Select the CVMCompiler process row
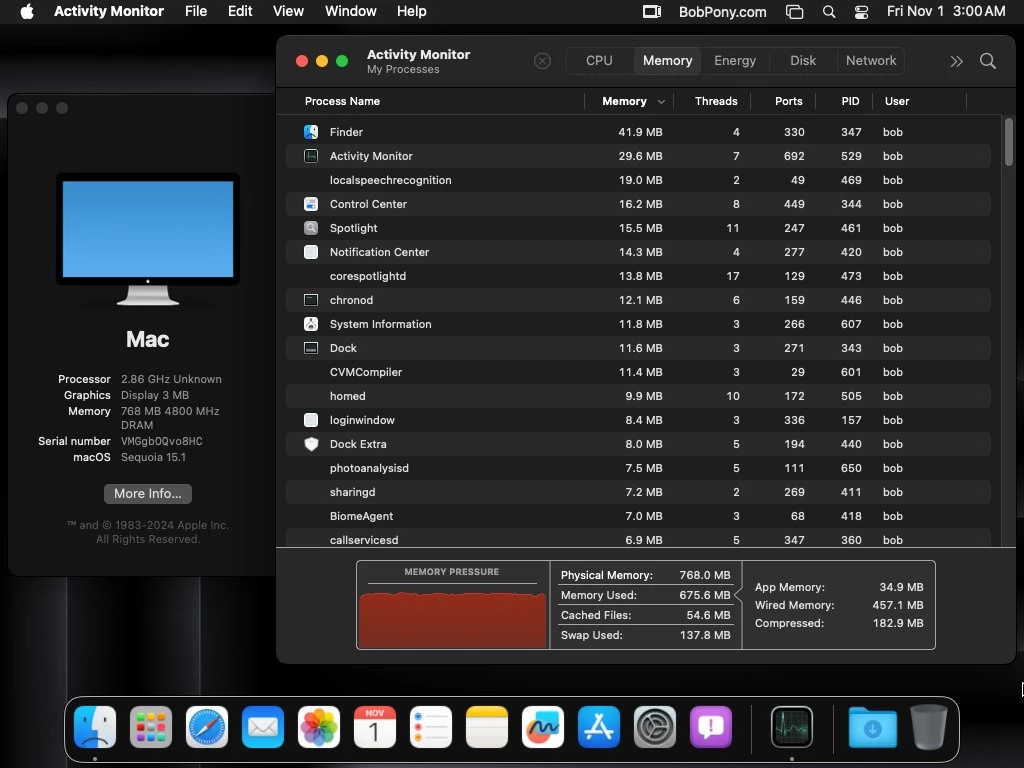Viewport: 1024px width, 768px height. pyautogui.click(x=638, y=372)
